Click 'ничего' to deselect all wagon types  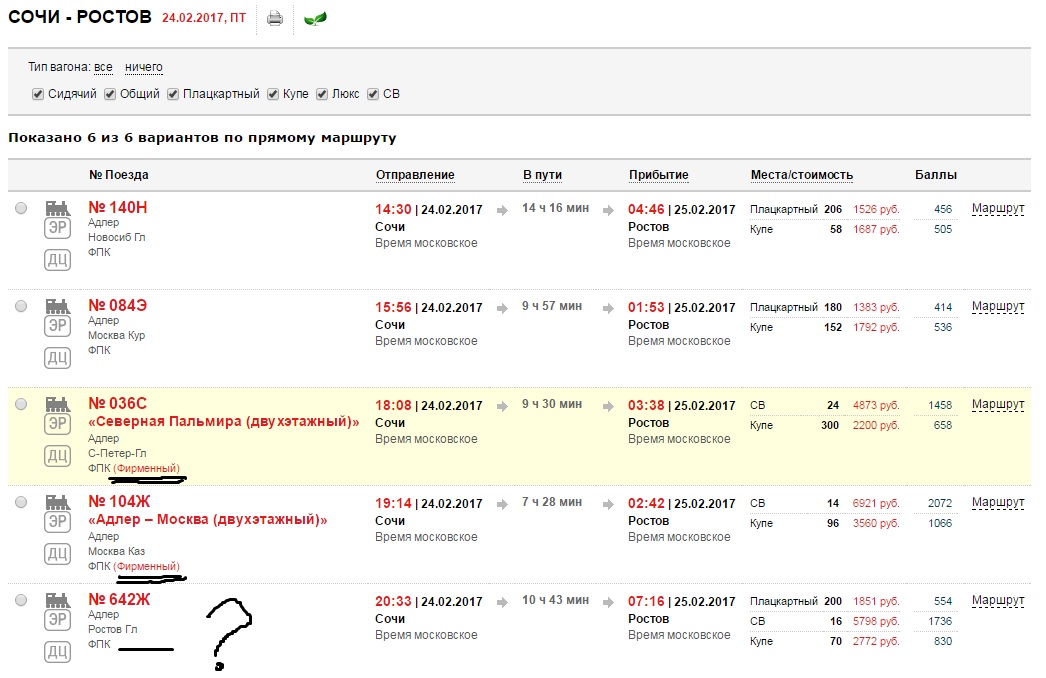click(x=143, y=67)
